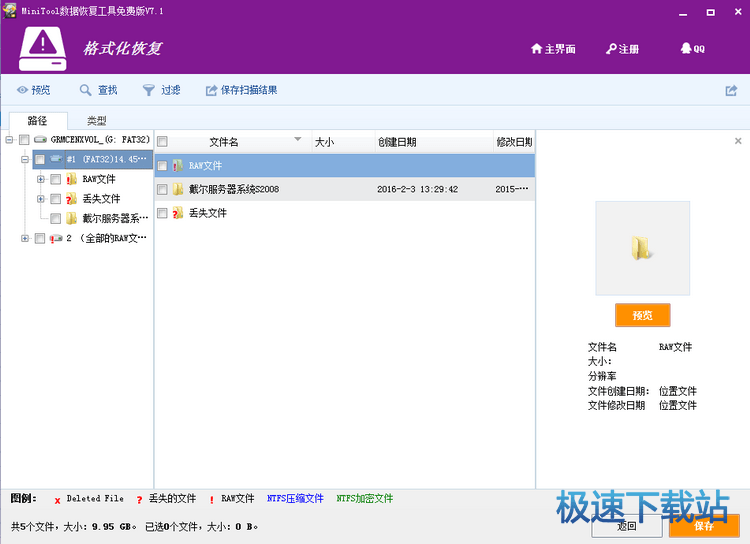The height and width of the screenshot is (544, 750).
Task: Select 丢失文件 entry in file list
Action: [x=208, y=213]
